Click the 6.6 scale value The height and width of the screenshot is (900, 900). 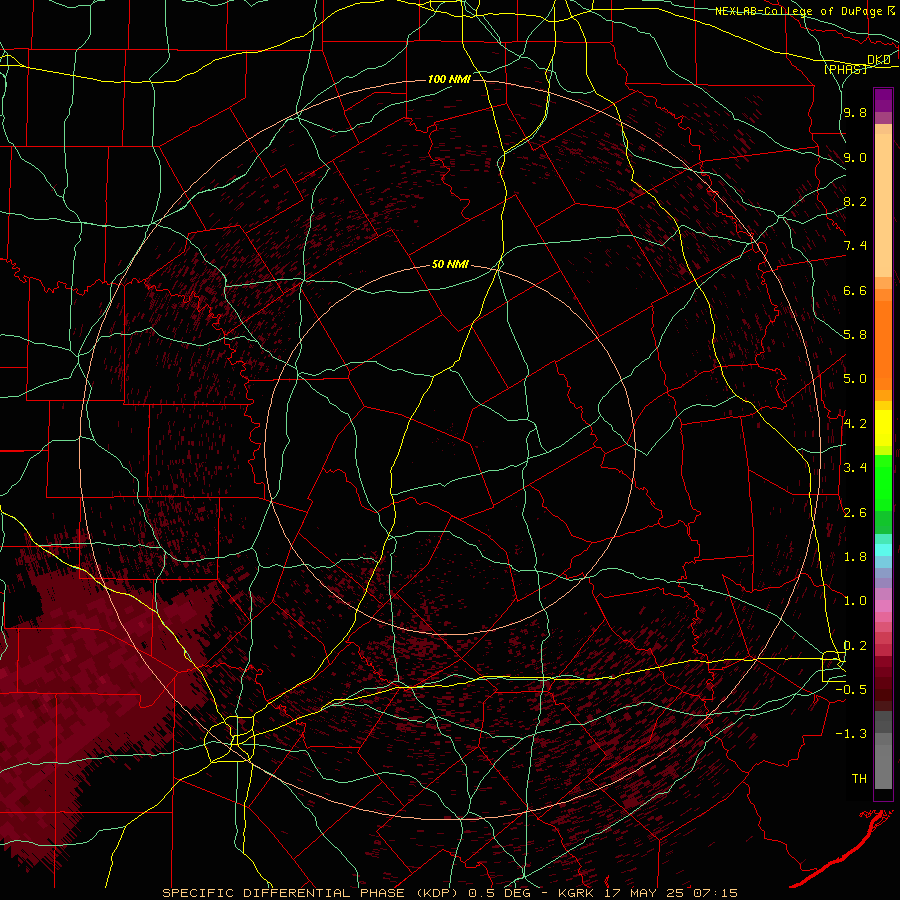855,290
